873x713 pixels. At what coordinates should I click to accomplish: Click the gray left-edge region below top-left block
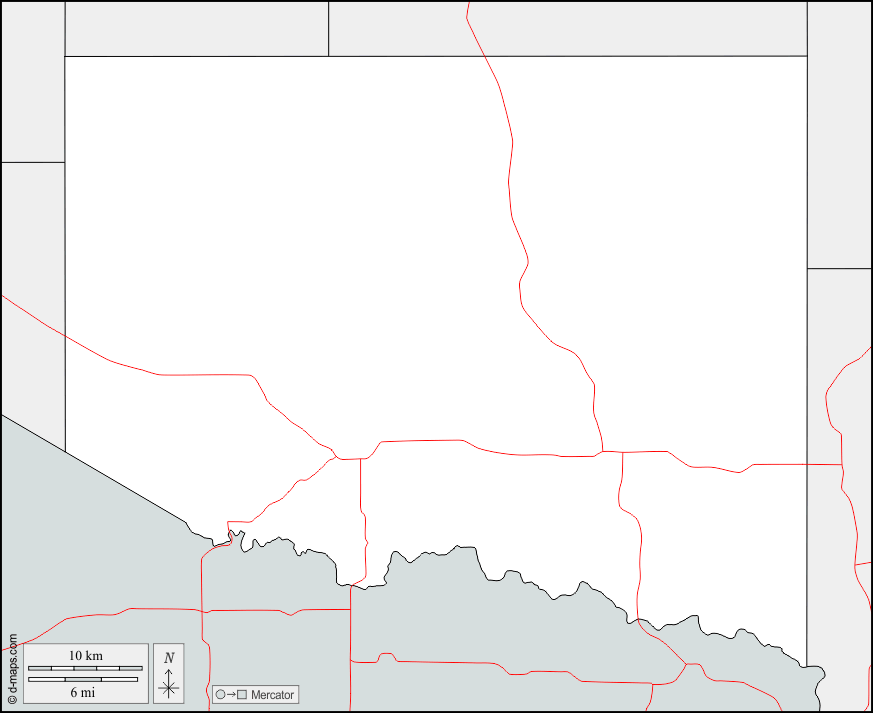(32, 280)
